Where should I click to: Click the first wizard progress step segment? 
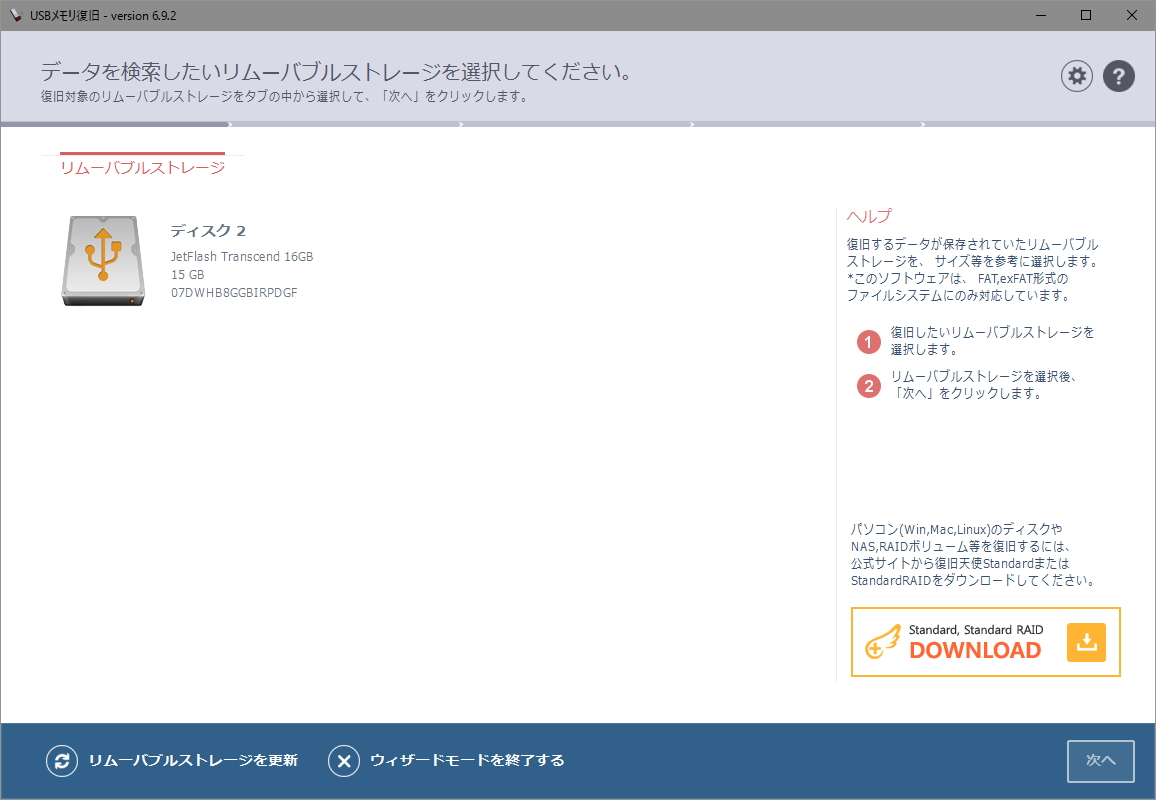point(115,125)
